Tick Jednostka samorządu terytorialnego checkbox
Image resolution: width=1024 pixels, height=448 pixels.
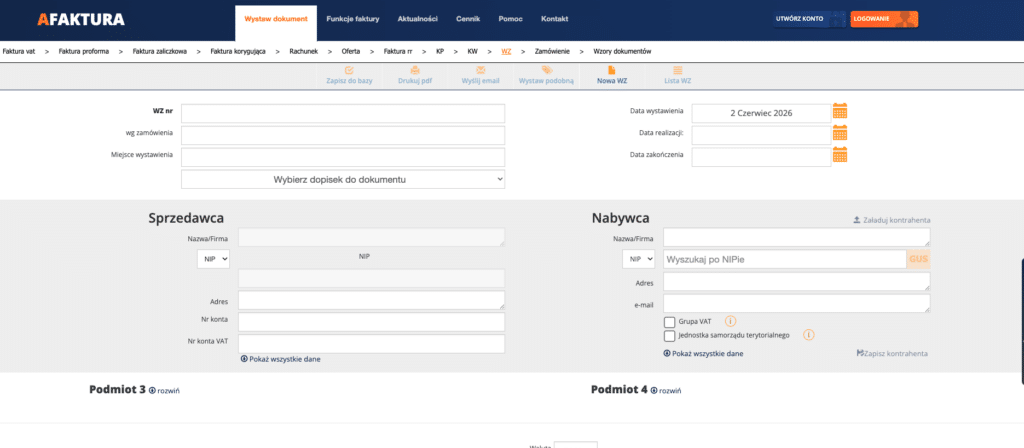click(x=669, y=336)
